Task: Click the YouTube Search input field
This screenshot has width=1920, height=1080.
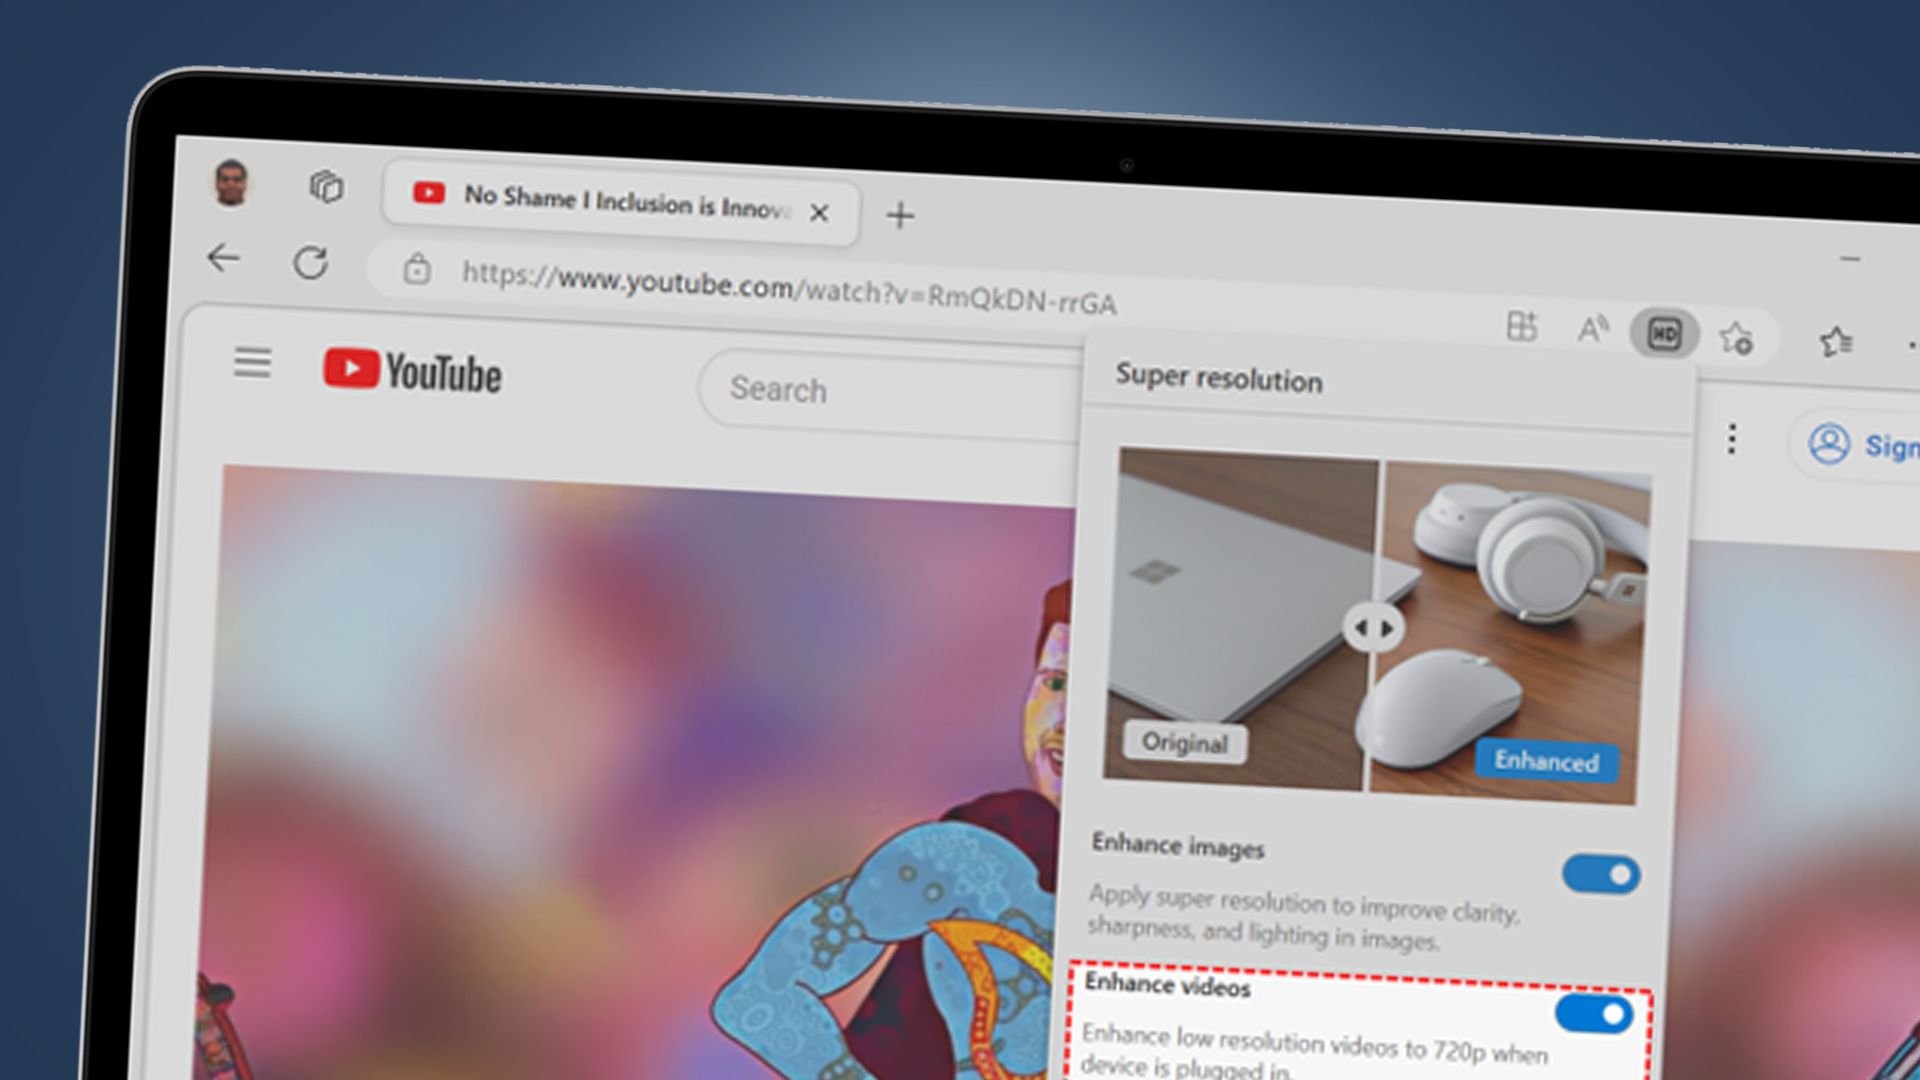Action: pyautogui.click(x=880, y=390)
